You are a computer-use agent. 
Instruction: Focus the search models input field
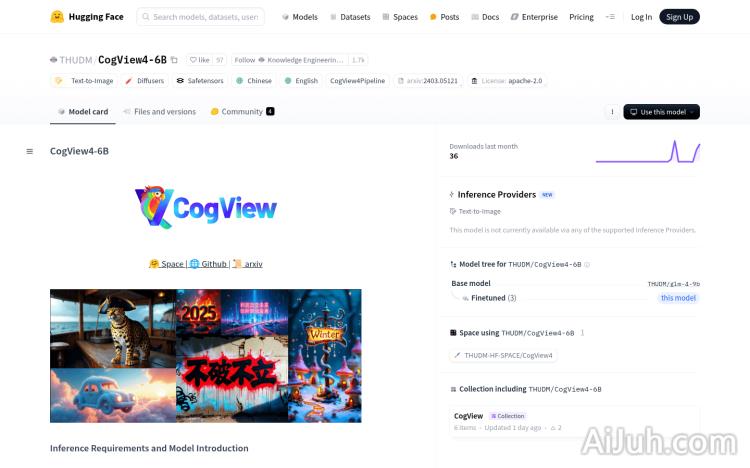pos(200,17)
